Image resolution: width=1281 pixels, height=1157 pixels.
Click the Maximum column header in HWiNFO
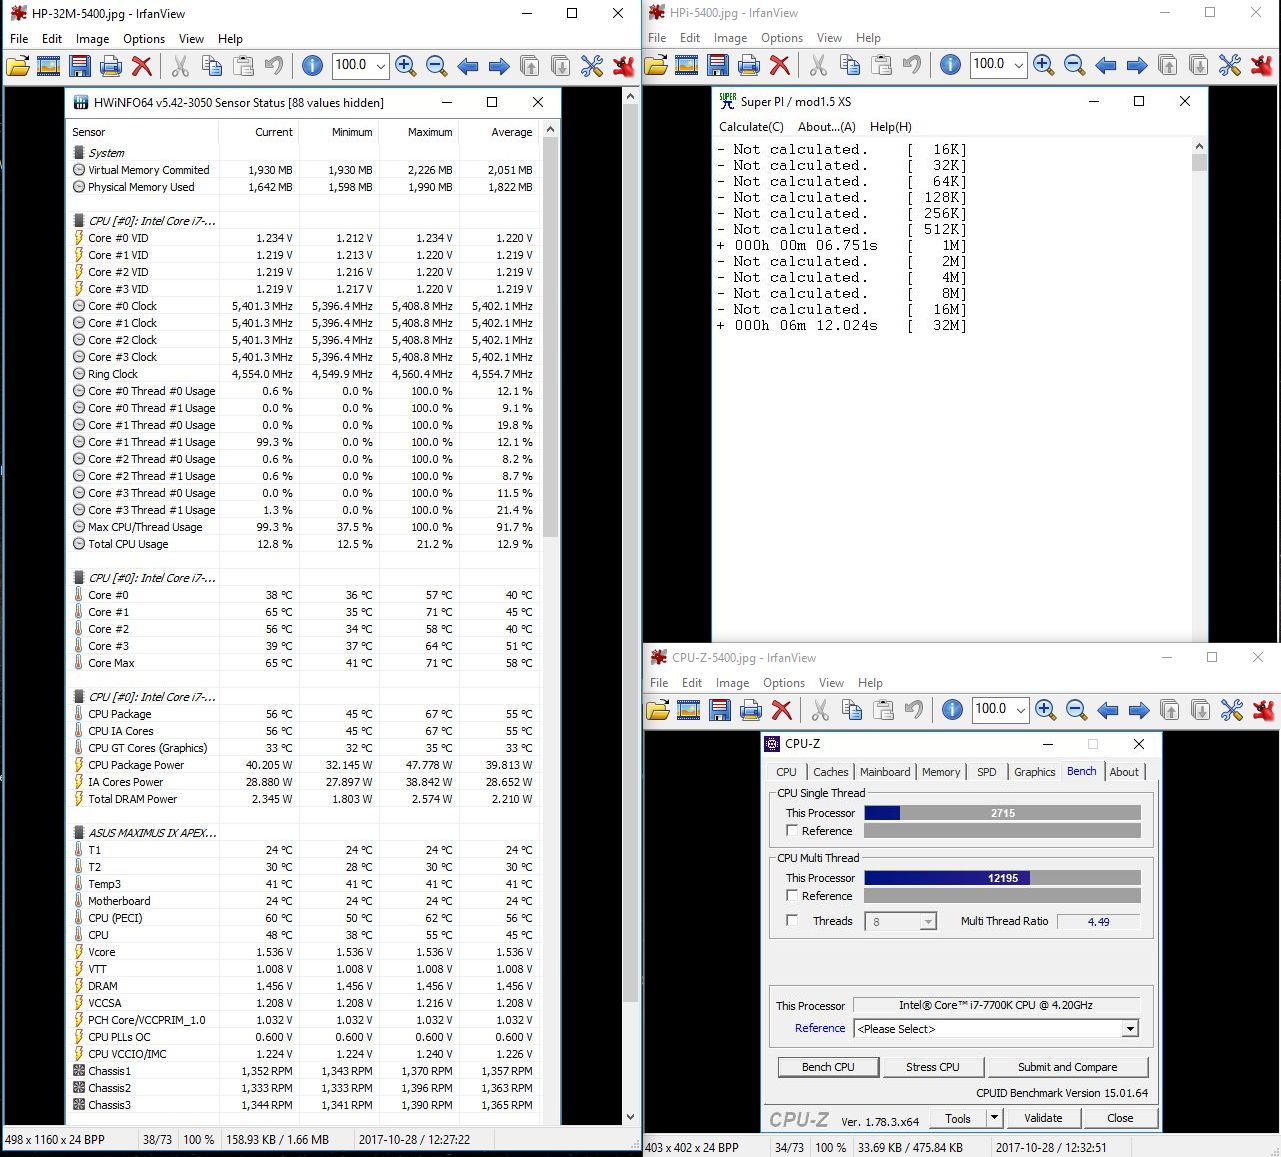pyautogui.click(x=430, y=132)
